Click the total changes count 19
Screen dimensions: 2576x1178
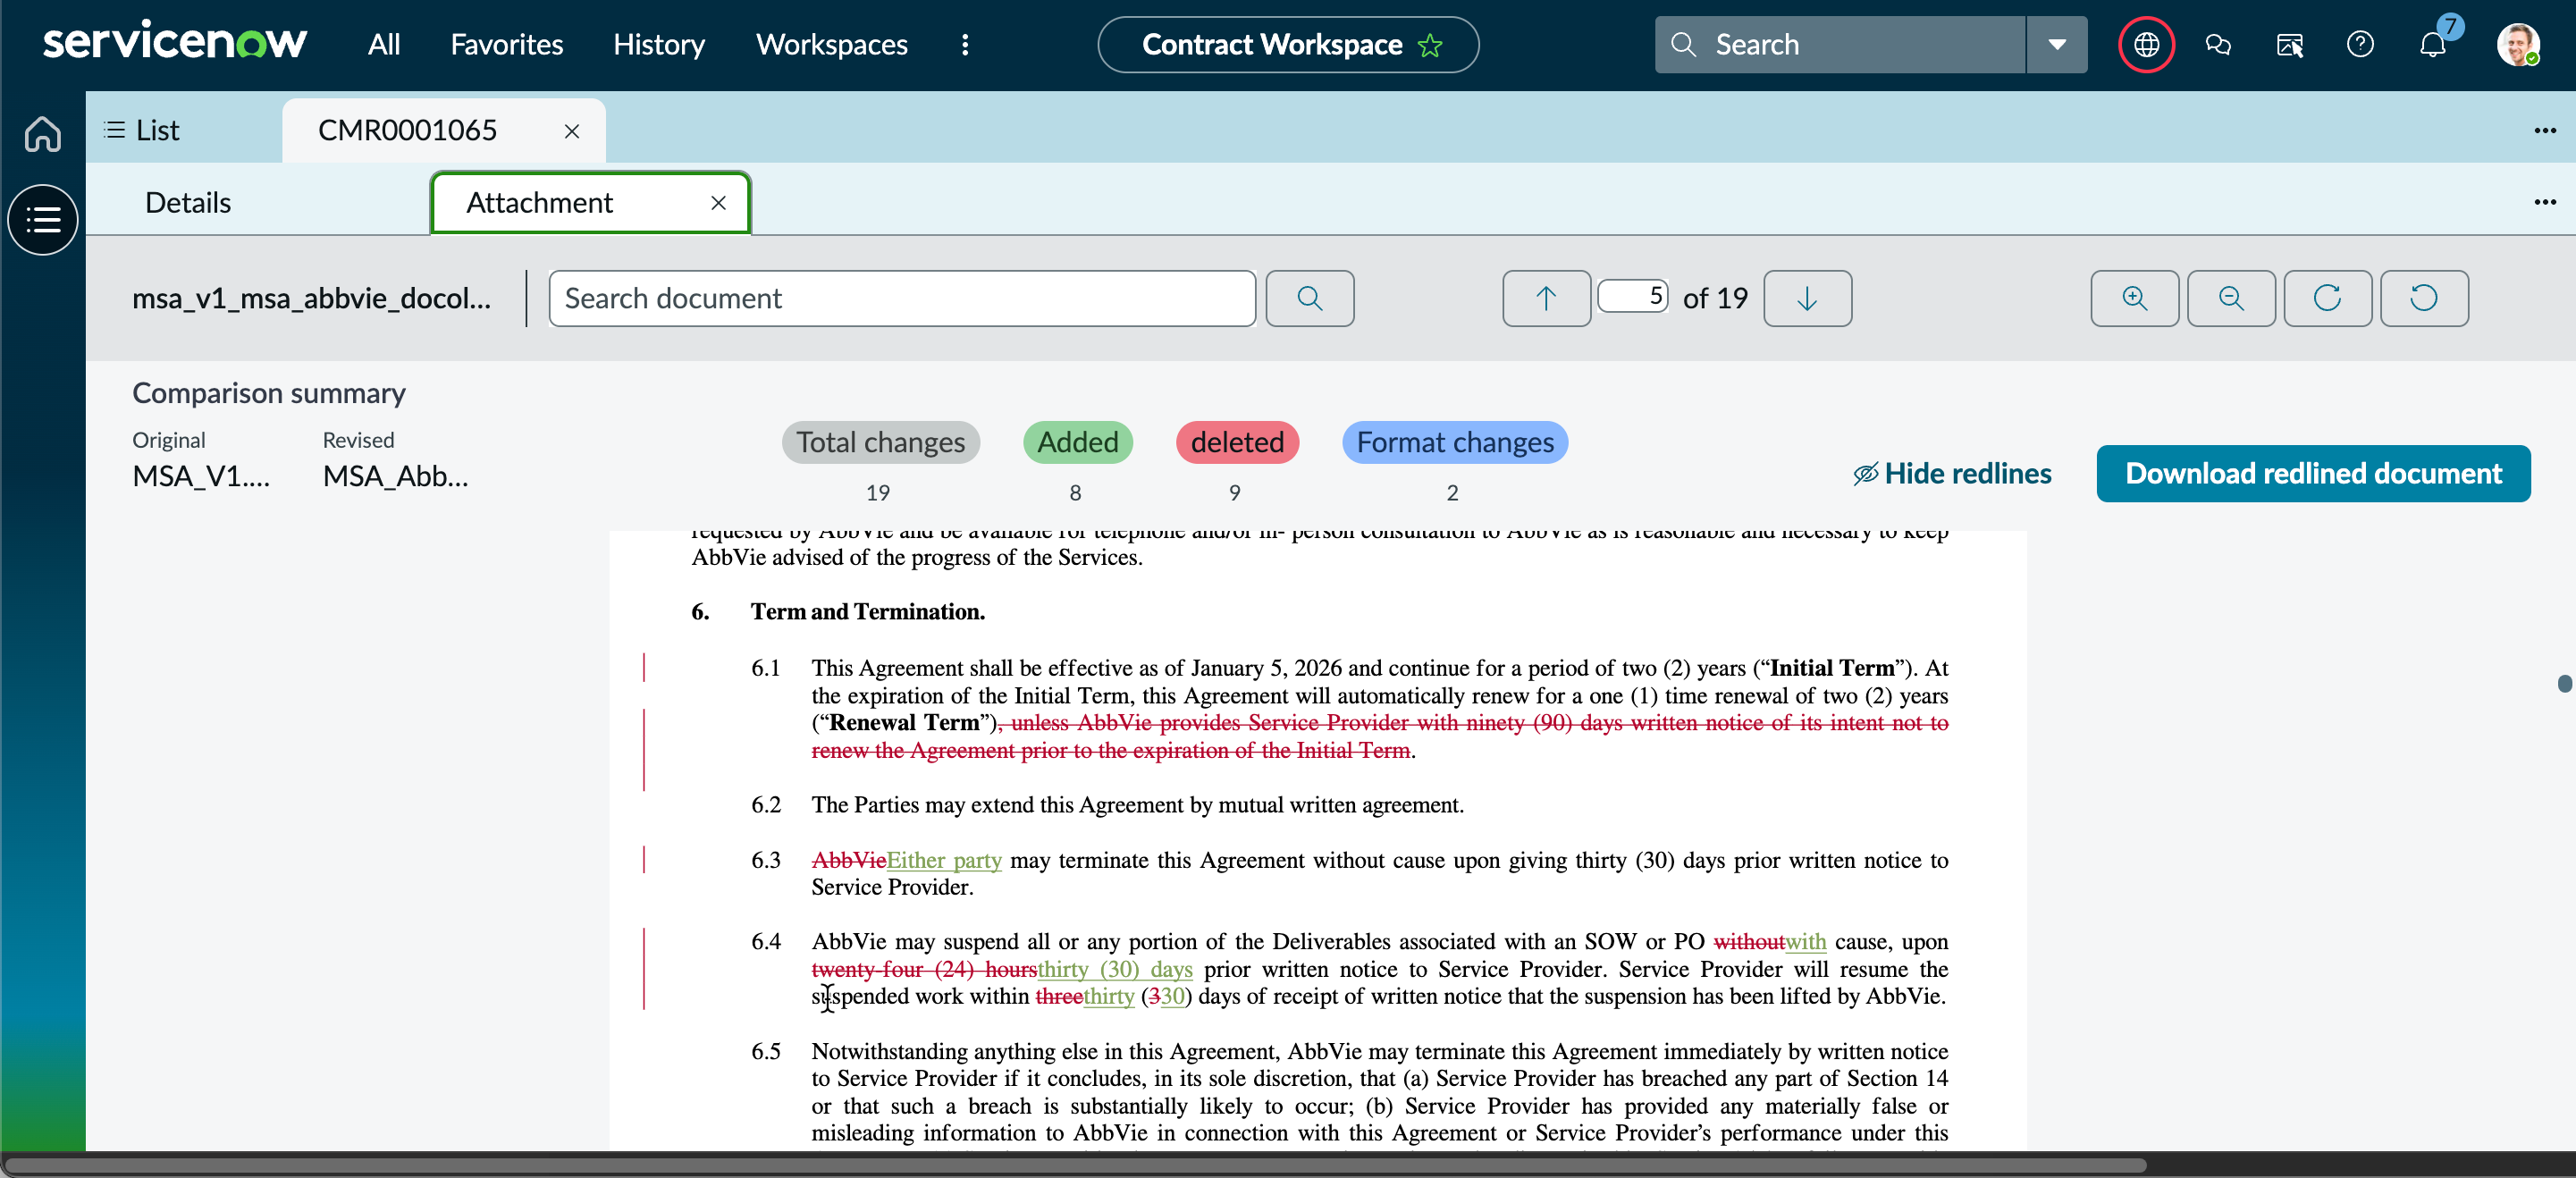877,493
